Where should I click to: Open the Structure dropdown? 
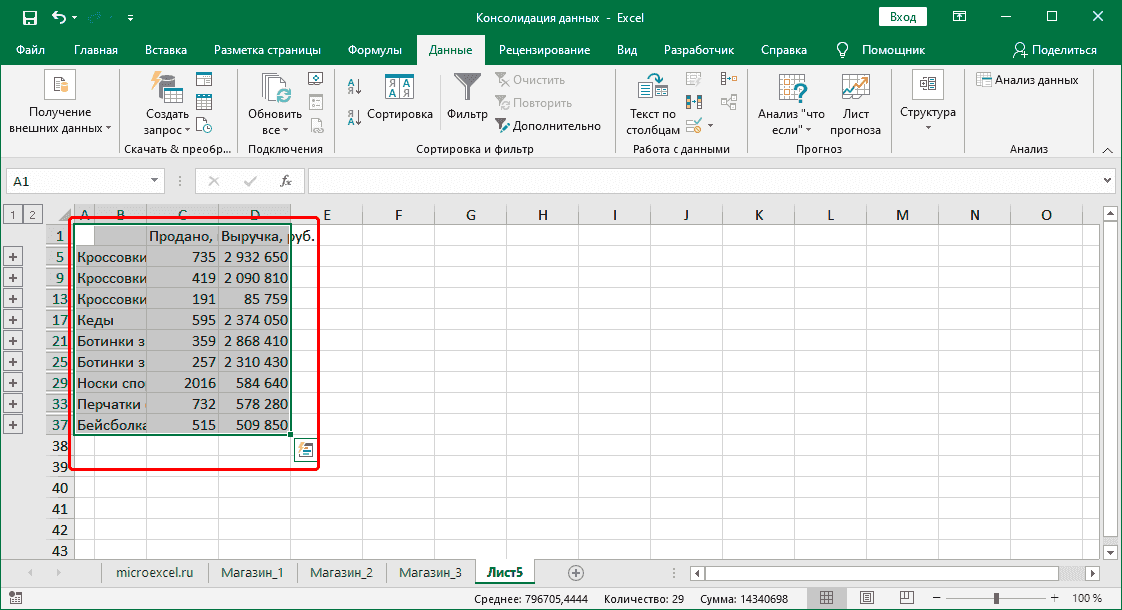point(927,127)
